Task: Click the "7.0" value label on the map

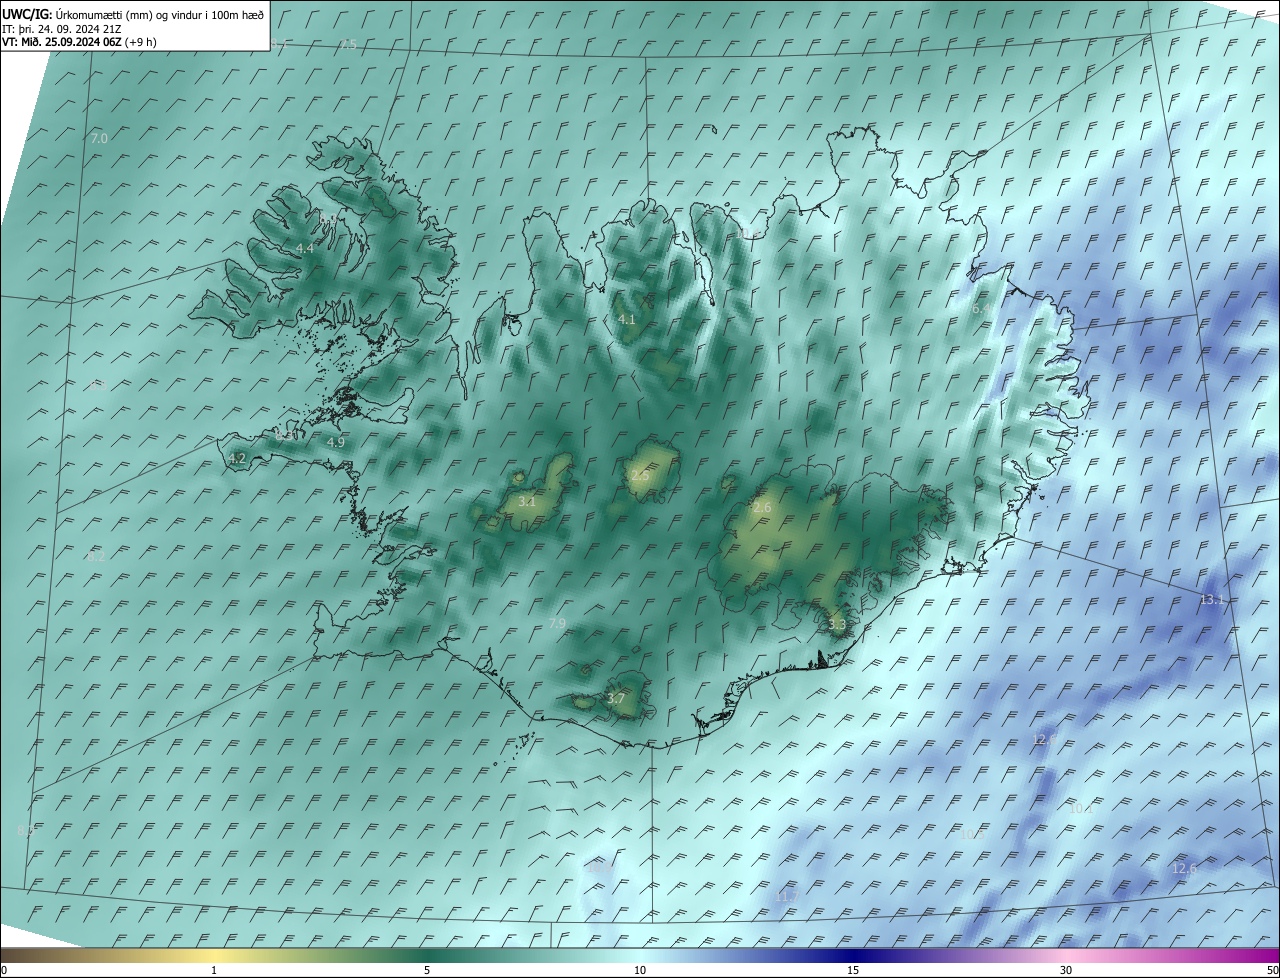Action: point(99,139)
